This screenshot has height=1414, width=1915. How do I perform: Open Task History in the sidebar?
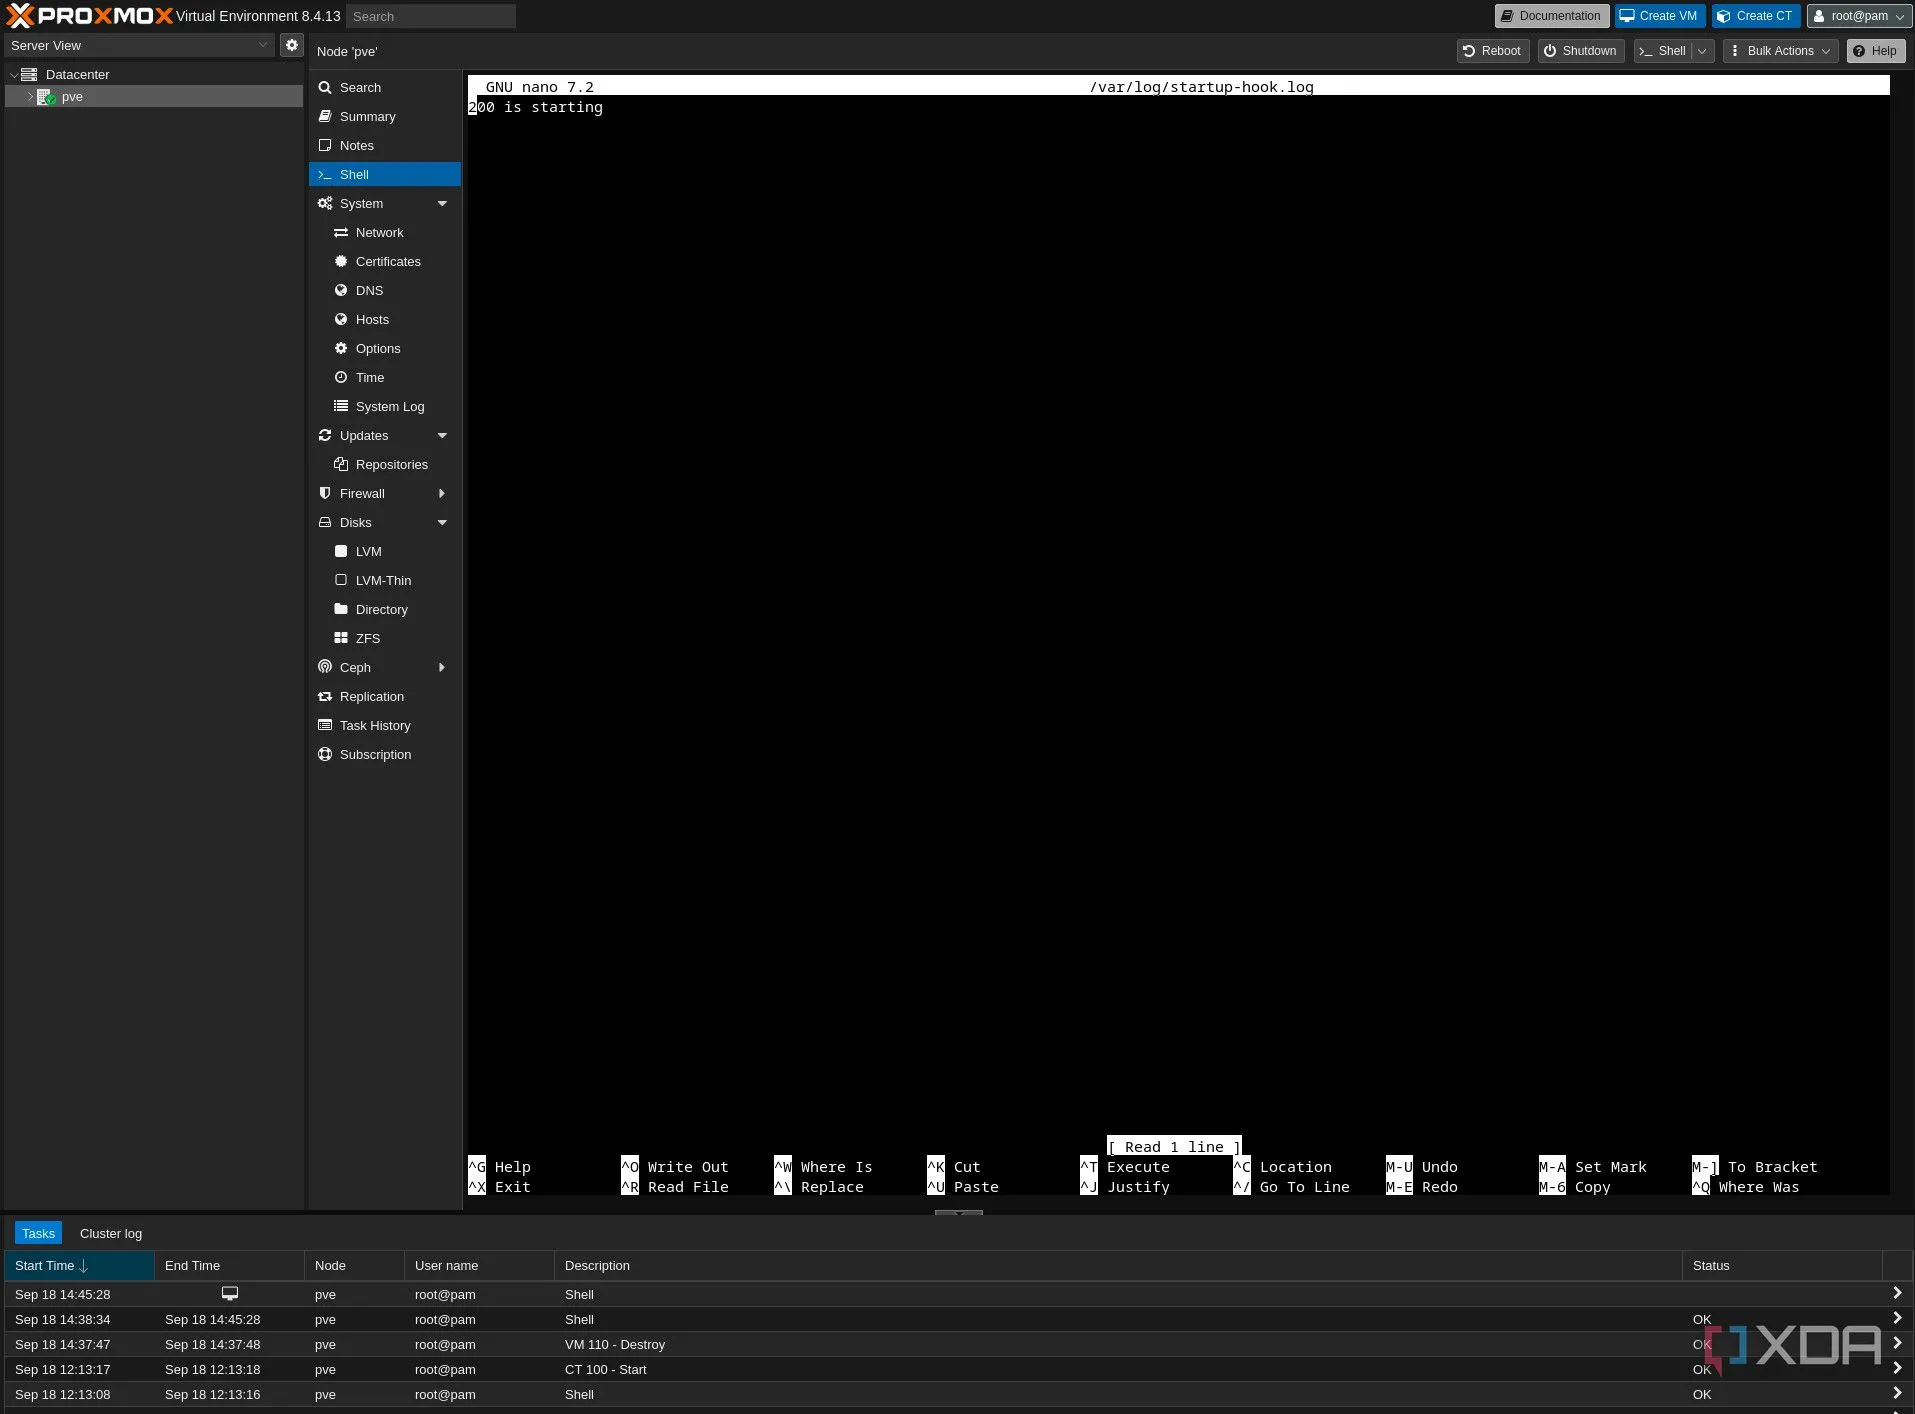click(374, 725)
